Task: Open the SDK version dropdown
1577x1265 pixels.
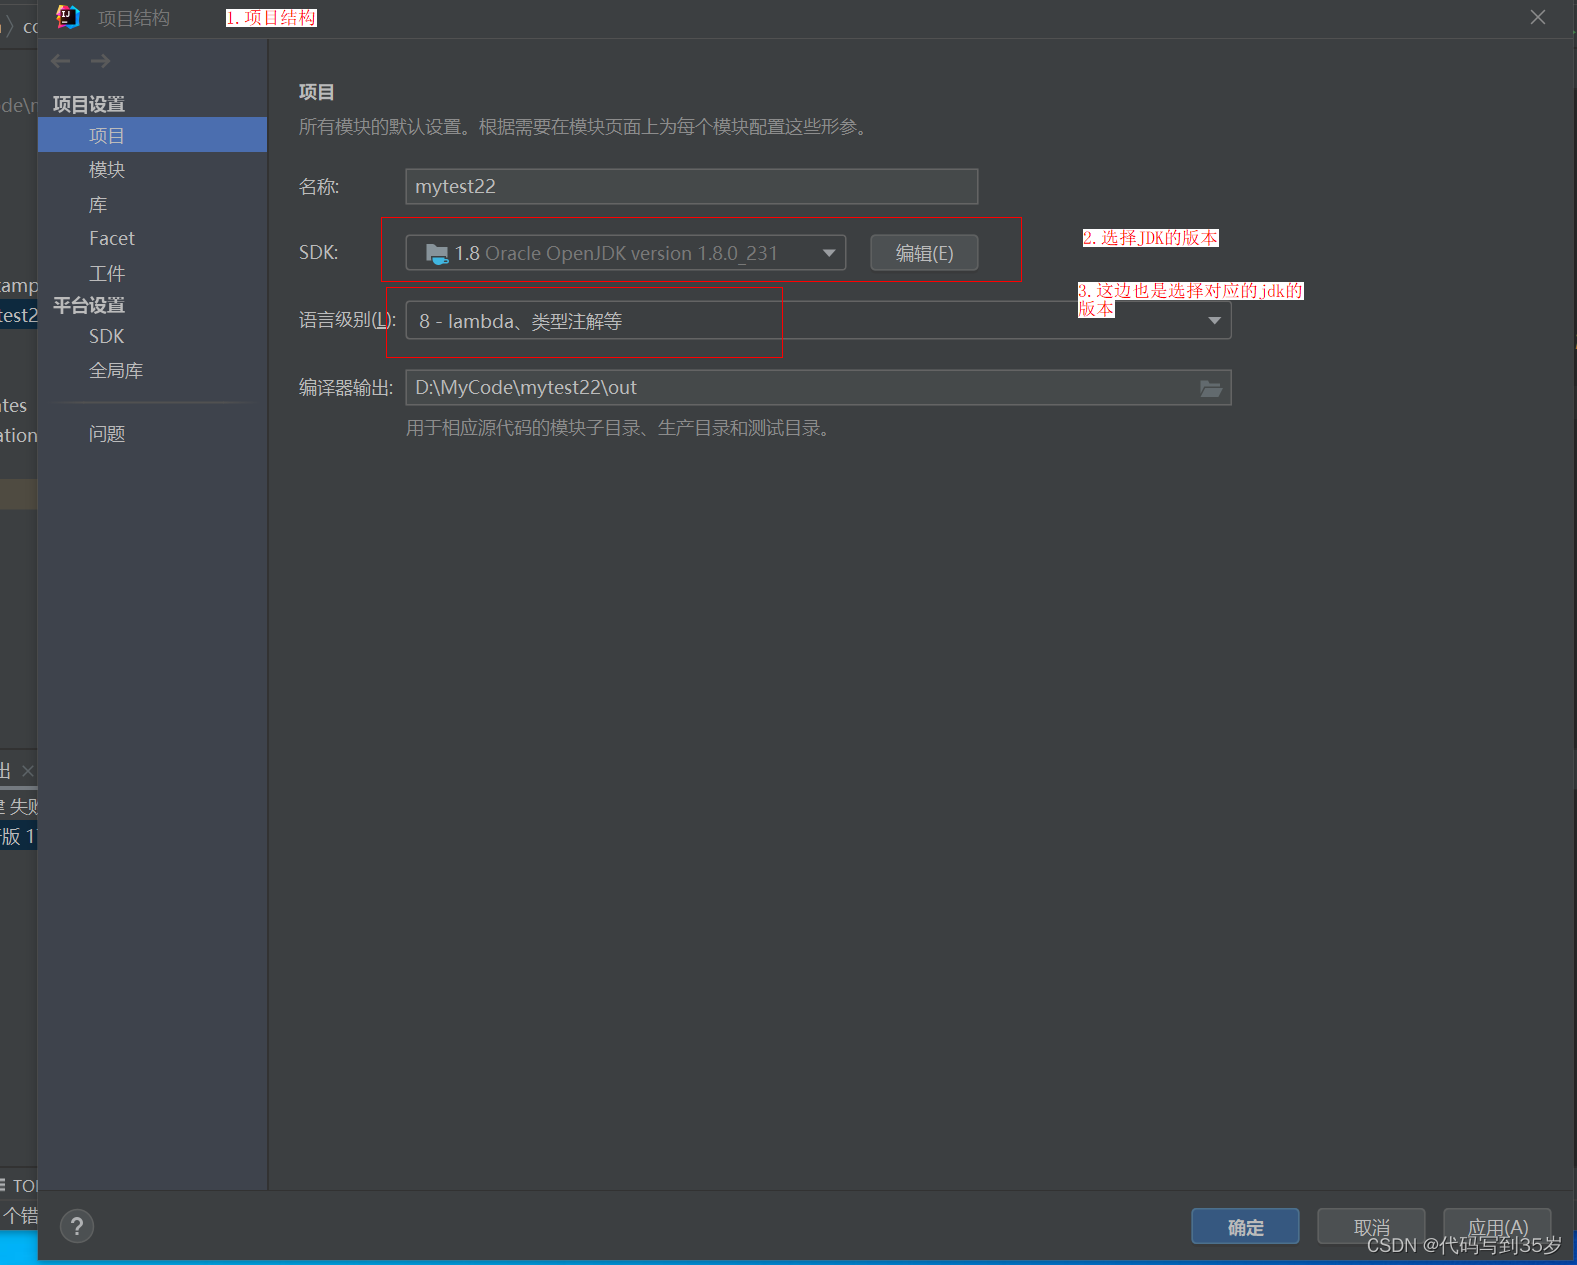Action: pyautogui.click(x=626, y=253)
